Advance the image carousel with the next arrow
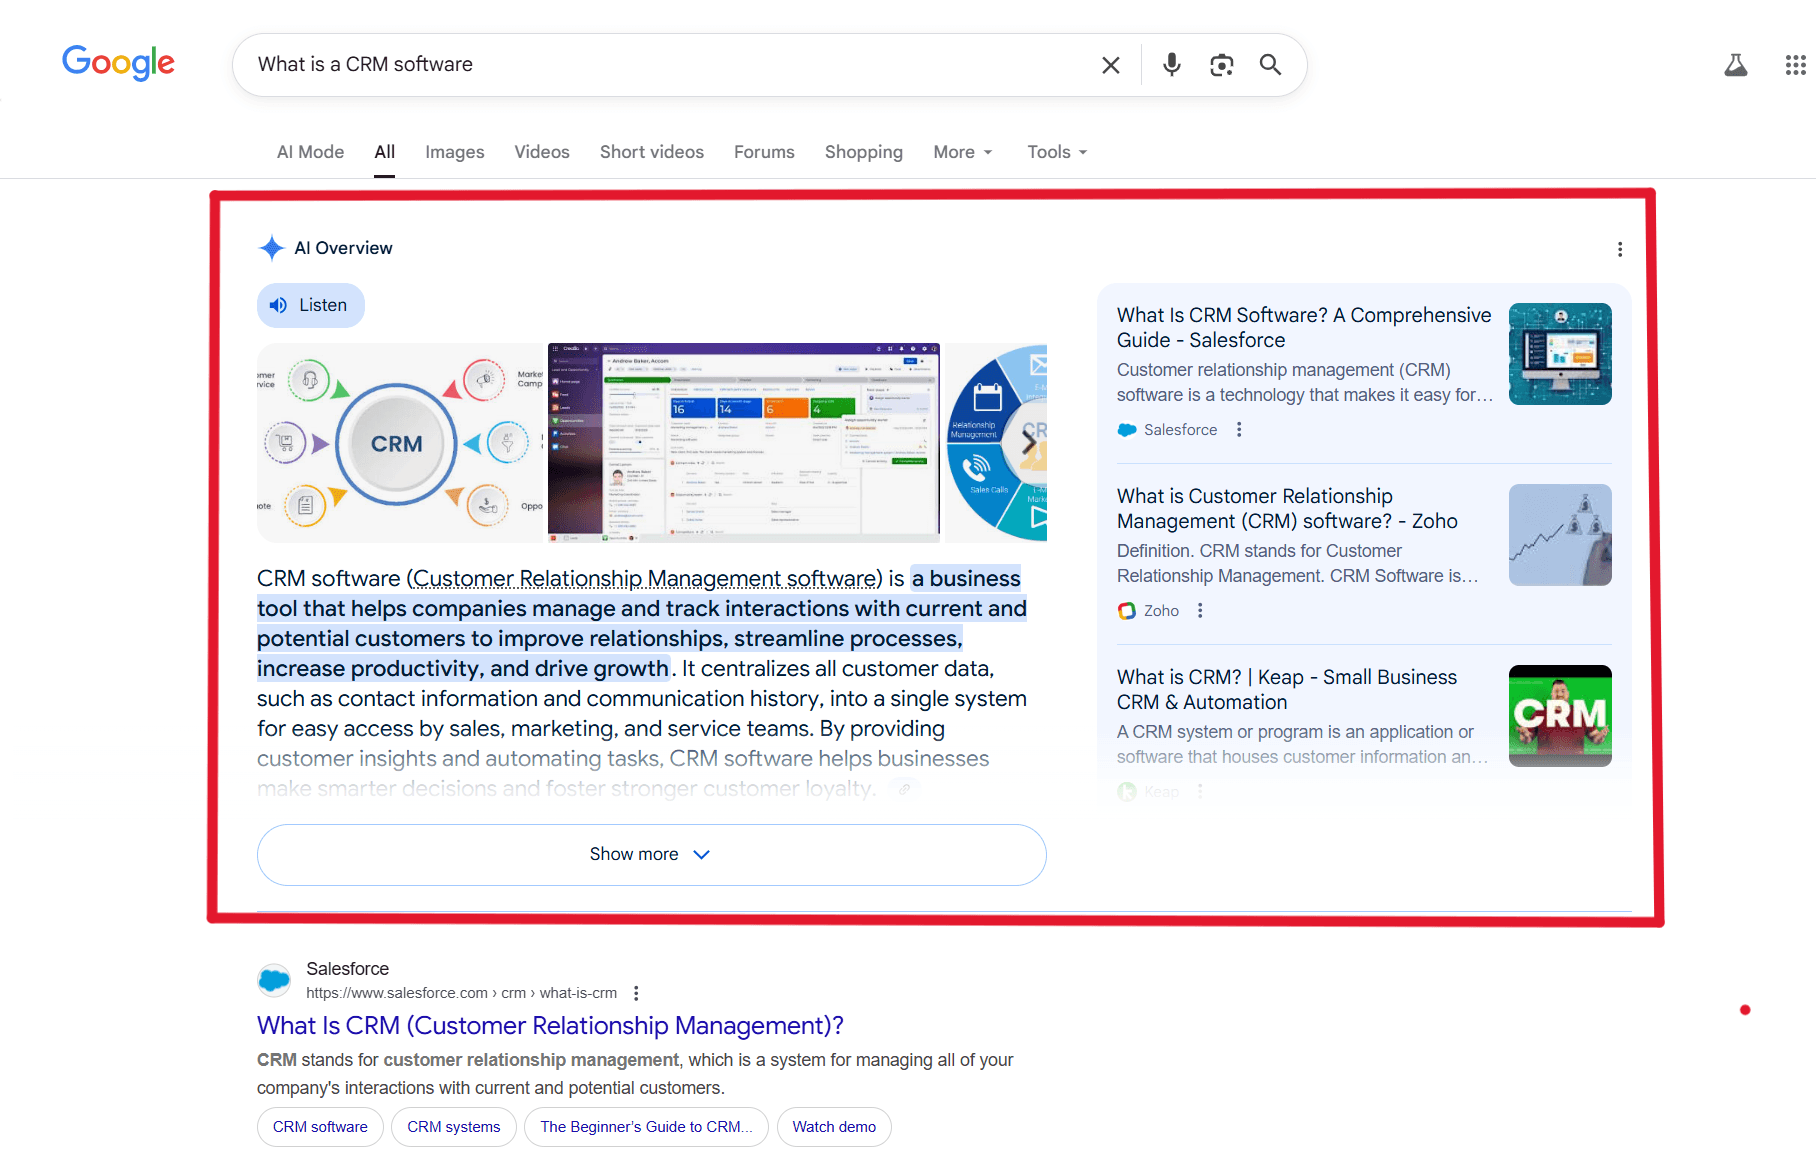 point(1029,443)
